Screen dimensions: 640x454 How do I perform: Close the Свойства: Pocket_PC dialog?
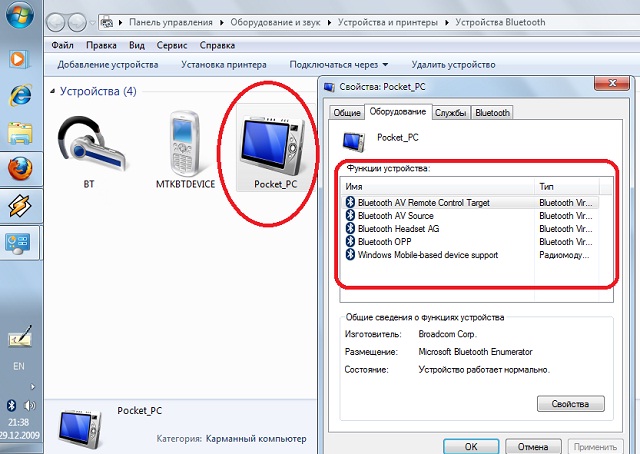tap(612, 83)
